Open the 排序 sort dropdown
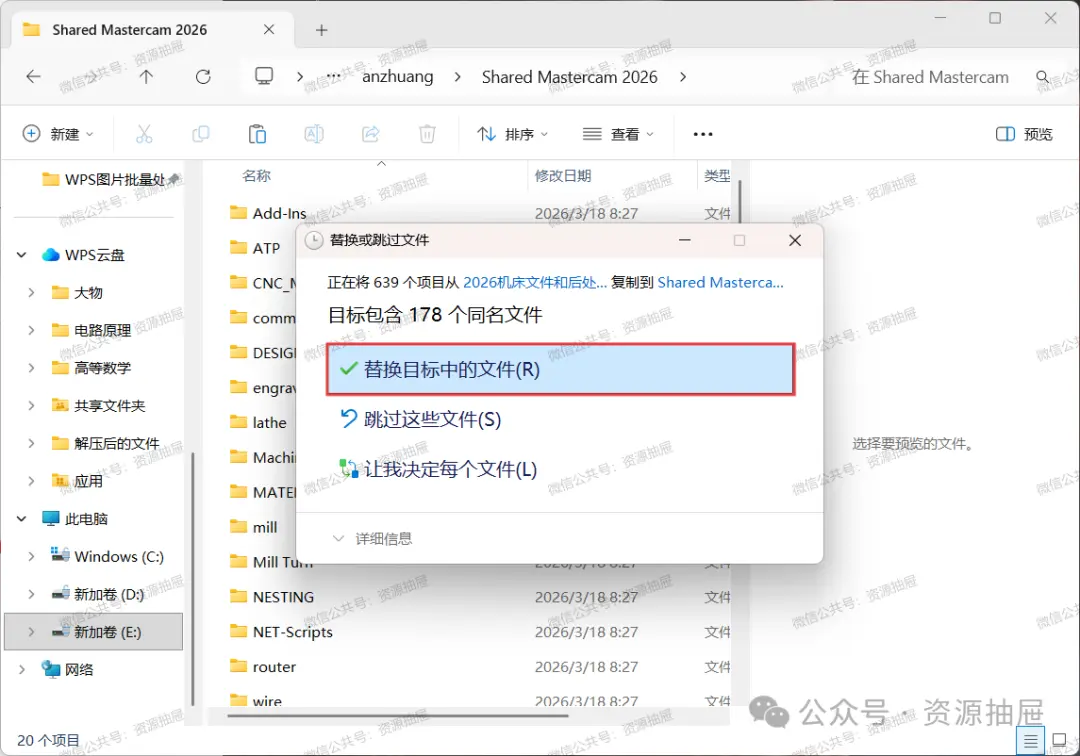Viewport: 1080px width, 756px height. pos(512,134)
